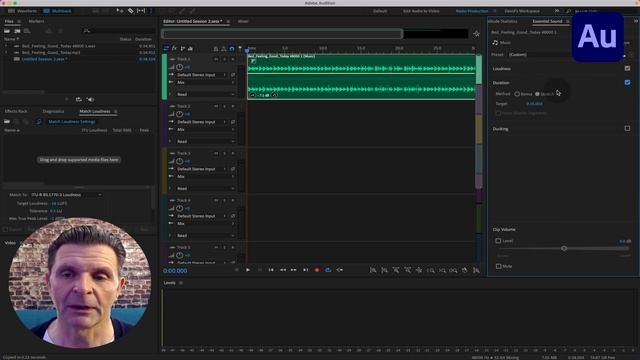Click the Zoom In amplitude icon

[x=373, y=270]
